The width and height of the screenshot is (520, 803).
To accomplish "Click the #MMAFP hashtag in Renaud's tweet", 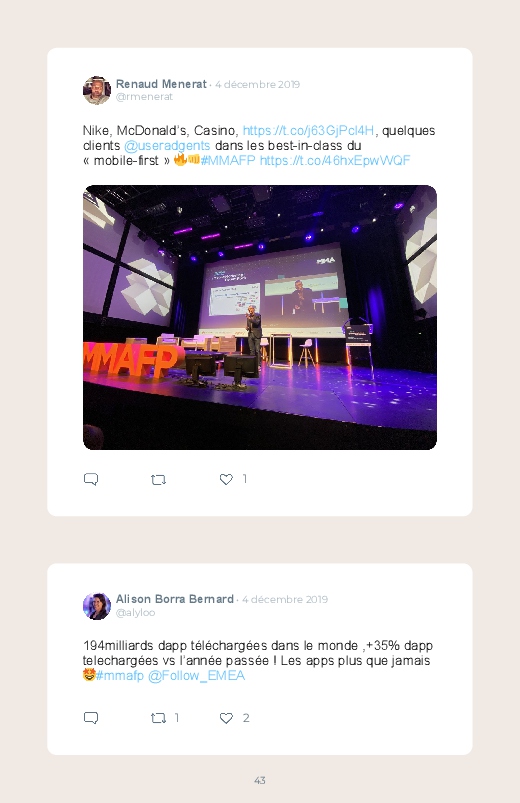I will pyautogui.click(x=228, y=160).
